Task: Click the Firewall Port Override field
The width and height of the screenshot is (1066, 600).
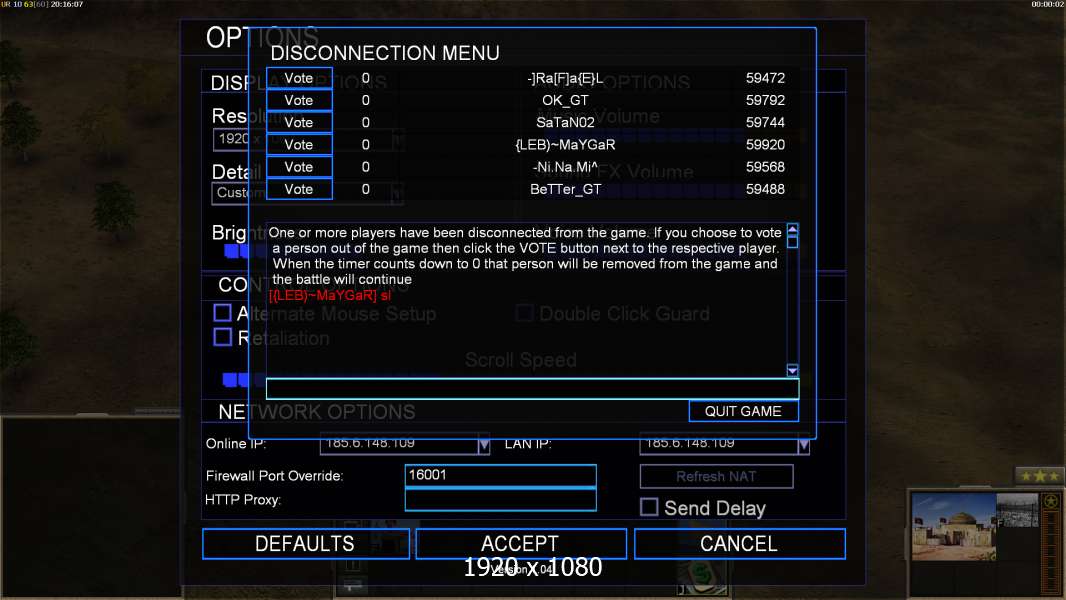Action: (x=500, y=476)
